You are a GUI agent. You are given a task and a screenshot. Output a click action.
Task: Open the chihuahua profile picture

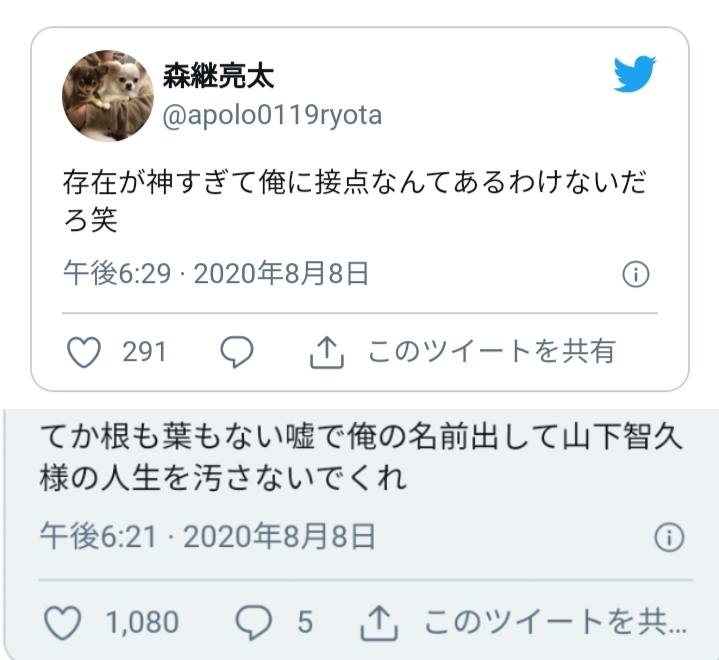(x=108, y=96)
